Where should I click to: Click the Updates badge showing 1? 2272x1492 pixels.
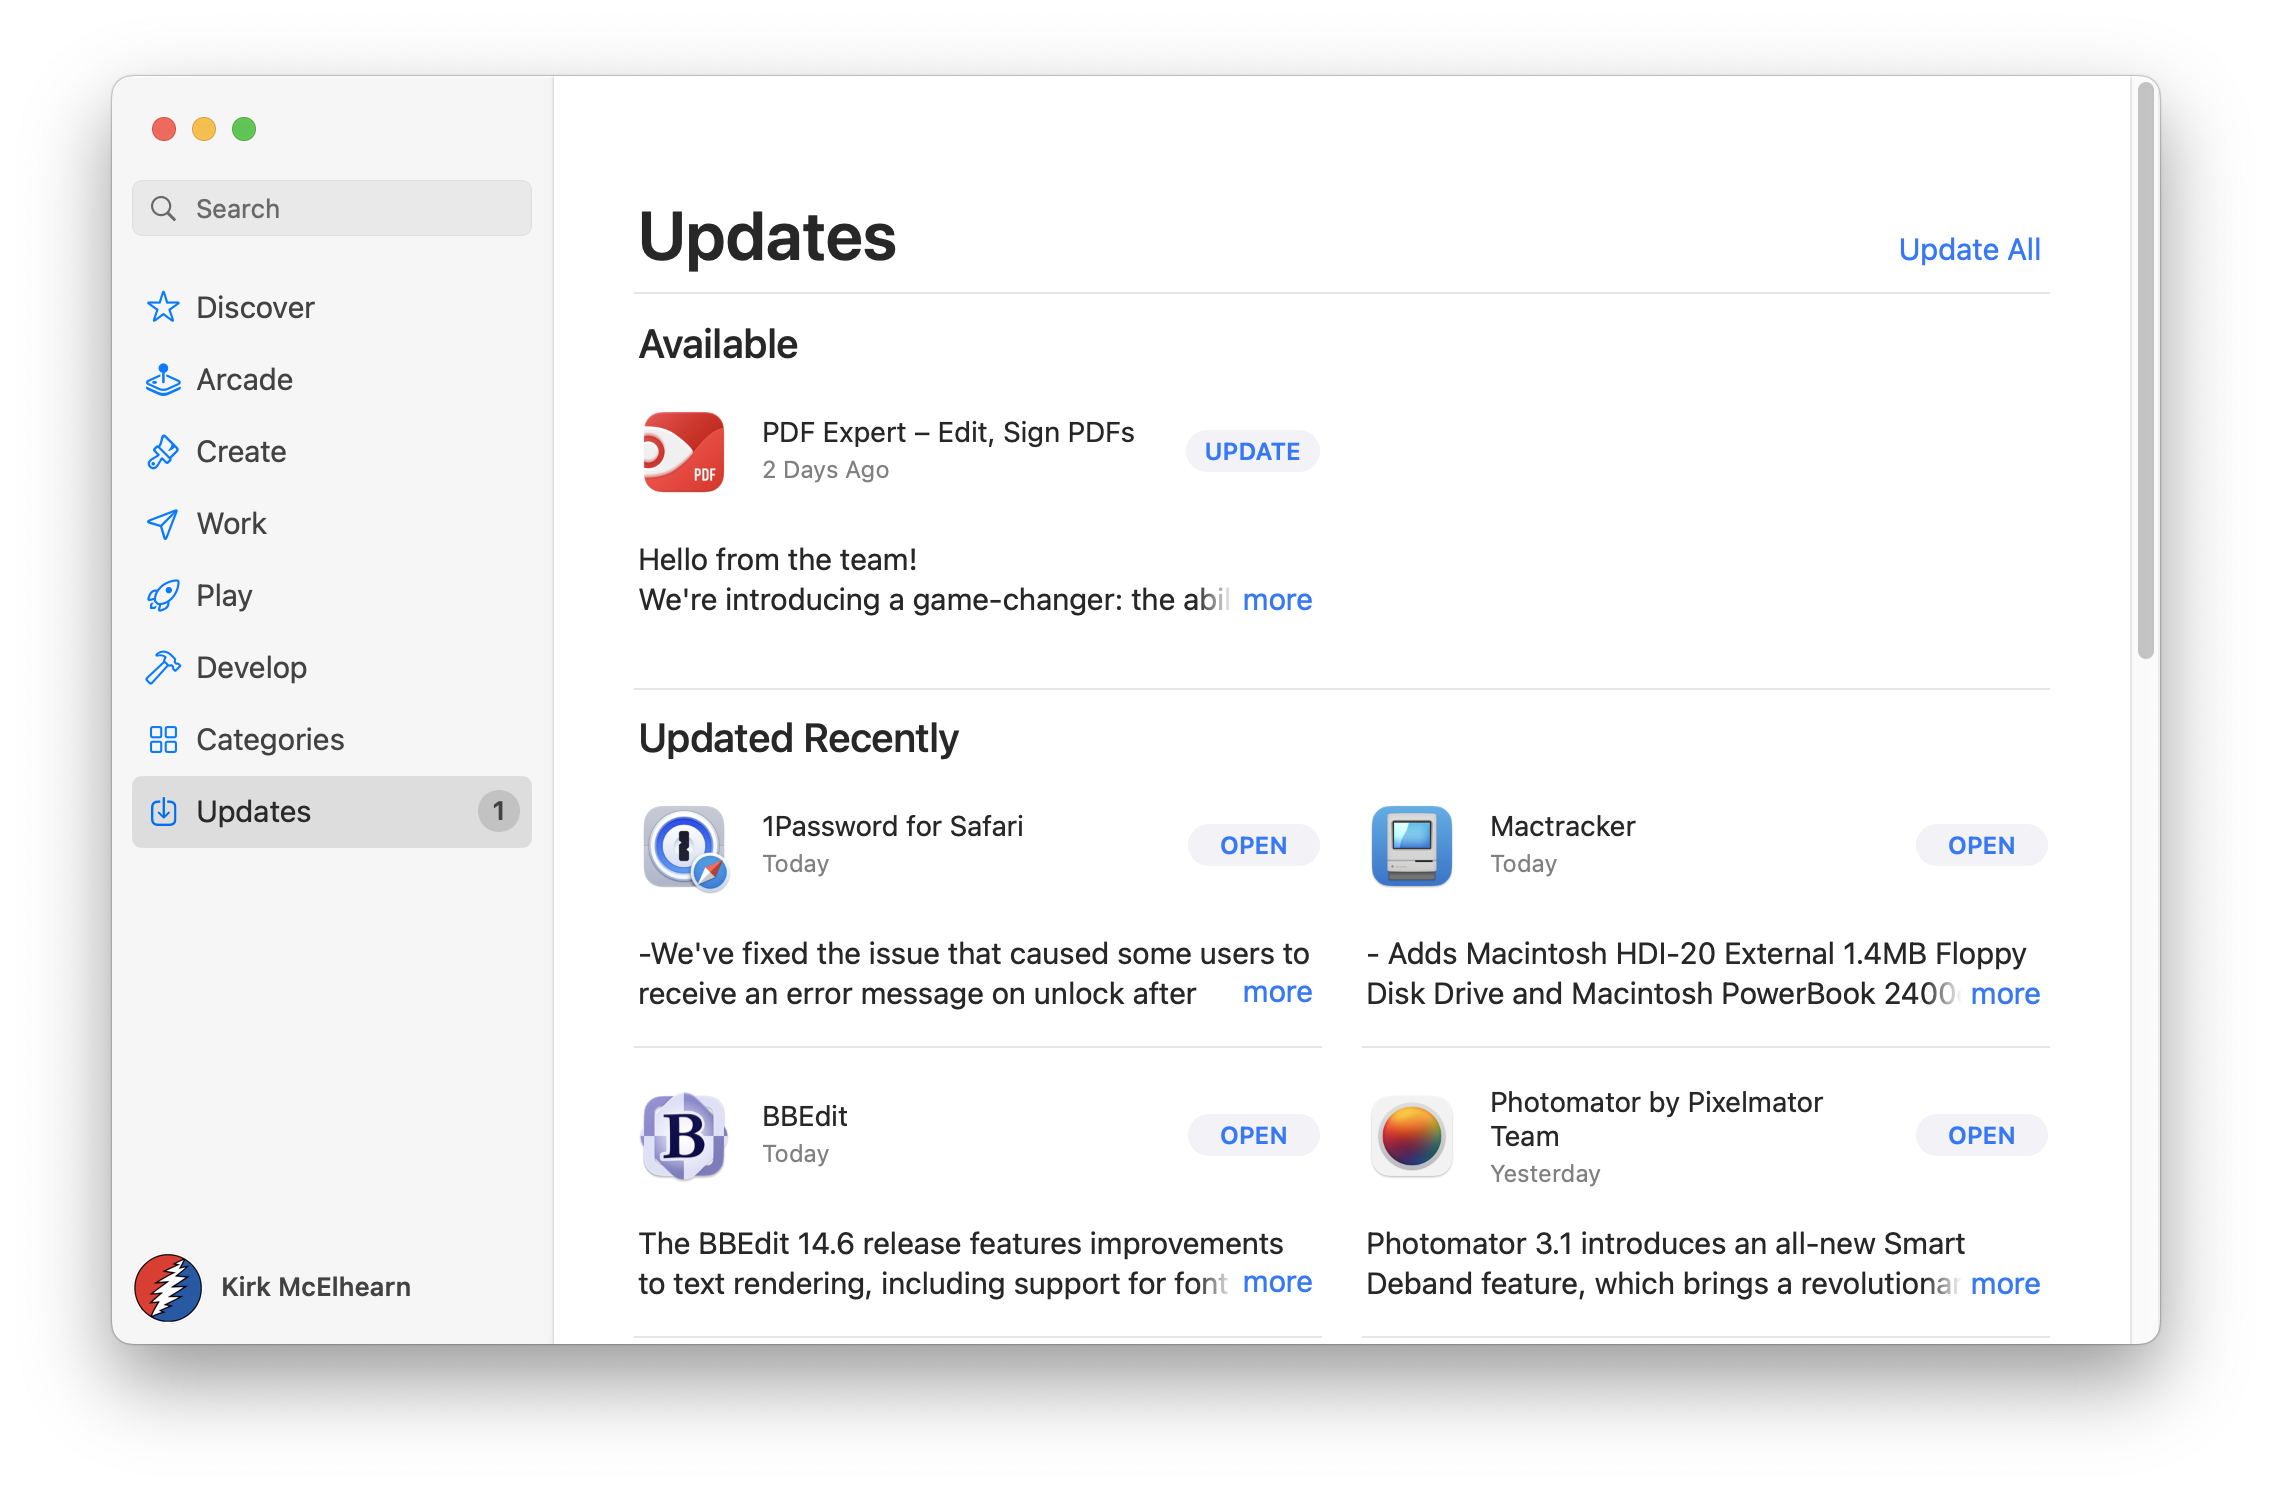tap(498, 811)
